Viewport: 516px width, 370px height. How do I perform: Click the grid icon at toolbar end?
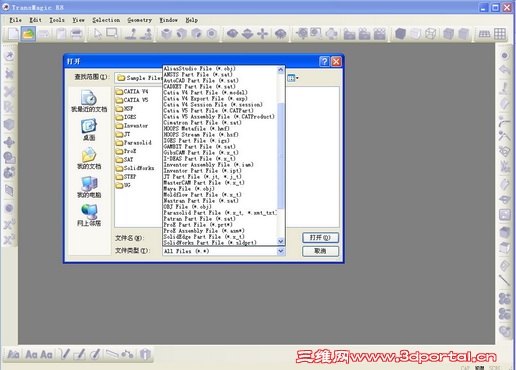pyautogui.click(x=500, y=34)
